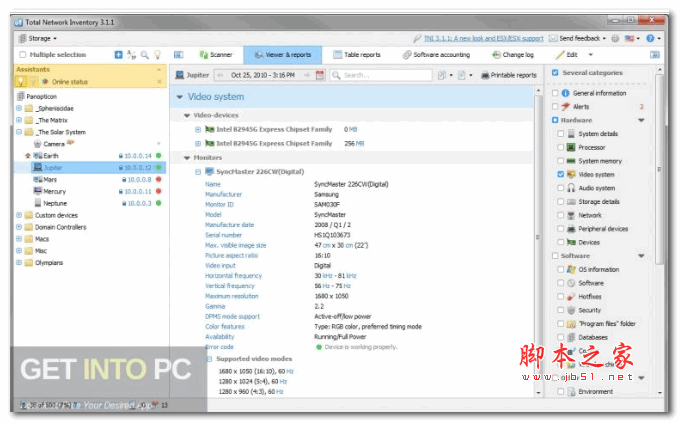Check the Audio system category

tap(560, 188)
